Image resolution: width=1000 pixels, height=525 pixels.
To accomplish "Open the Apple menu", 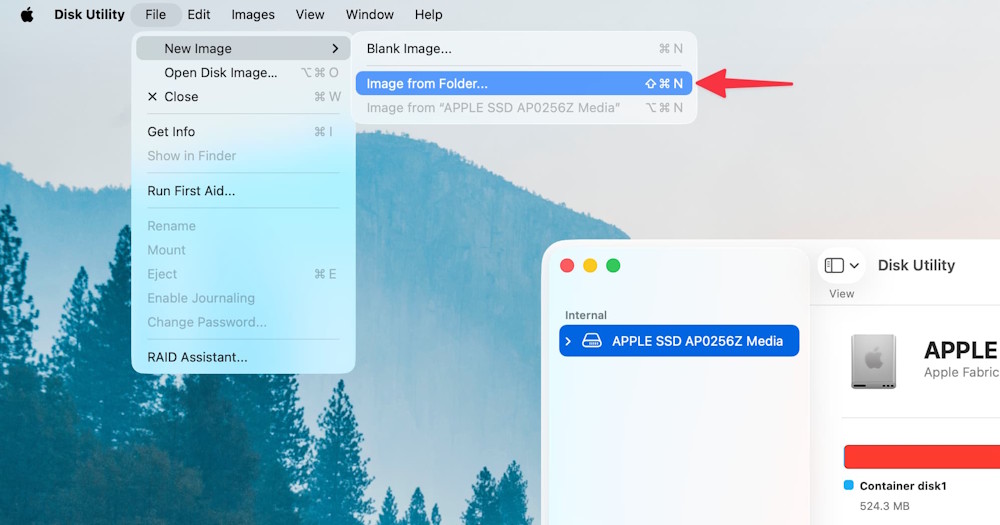I will pos(27,14).
